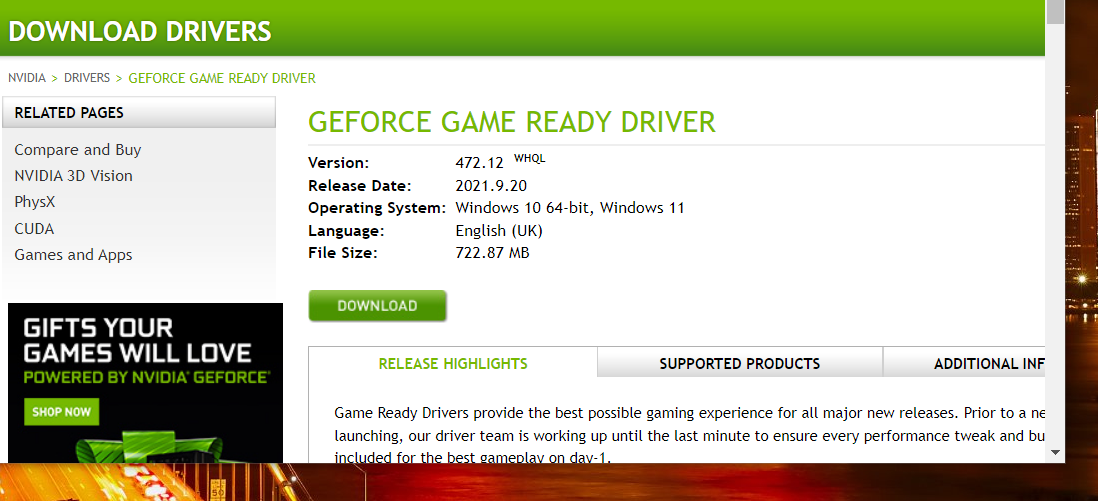Click the WHQL superscript label
Screen dimensions: 1098x501
tap(529, 158)
